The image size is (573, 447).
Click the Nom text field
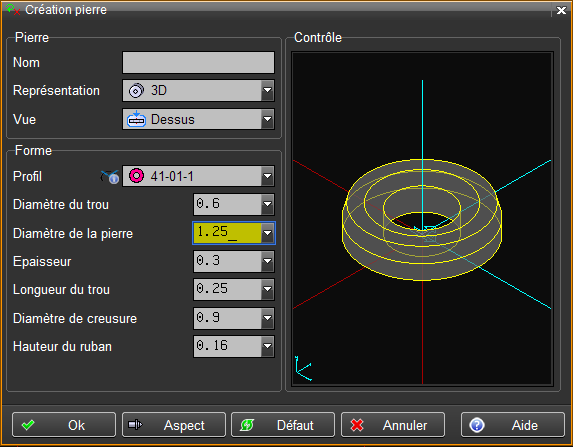[x=198, y=62]
